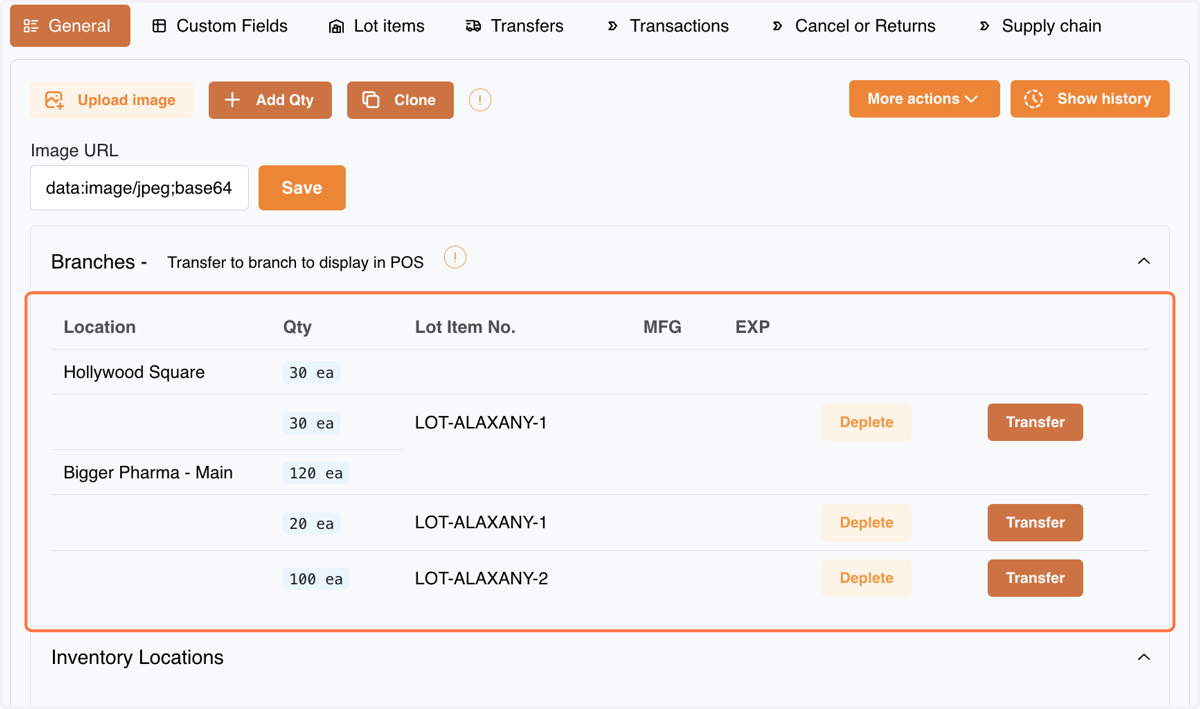This screenshot has height=709, width=1200.
Task: Open the Lot items tab
Action: [x=376, y=26]
